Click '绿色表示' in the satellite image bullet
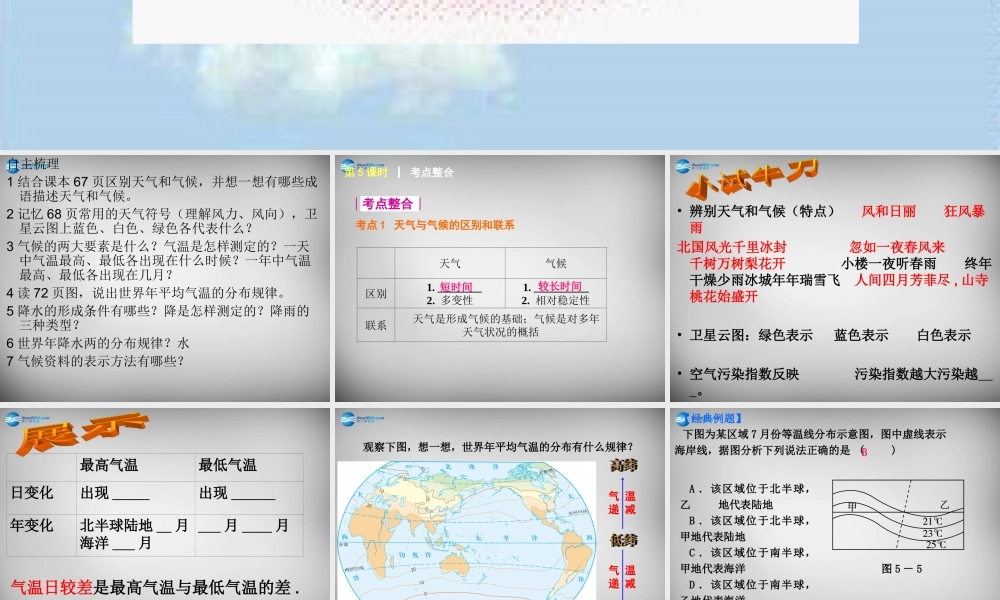This screenshot has width=1000, height=600. click(x=785, y=335)
